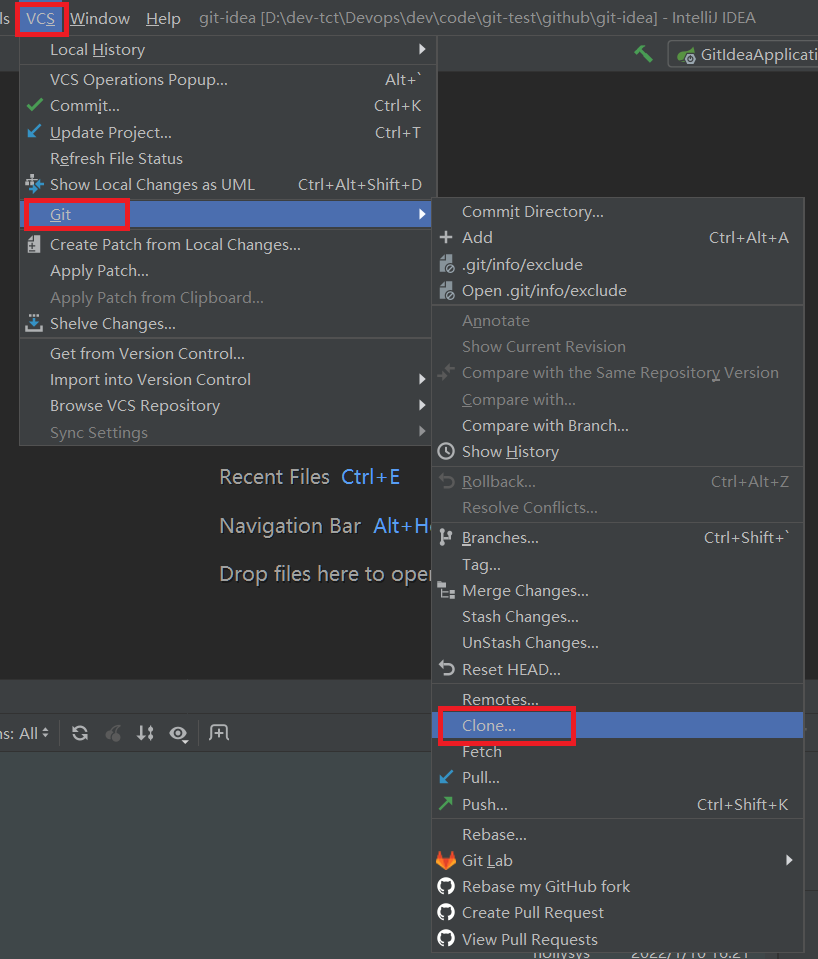The height and width of the screenshot is (959, 818).
Task: Click the Reset HEAD arrow icon
Action: click(447, 668)
